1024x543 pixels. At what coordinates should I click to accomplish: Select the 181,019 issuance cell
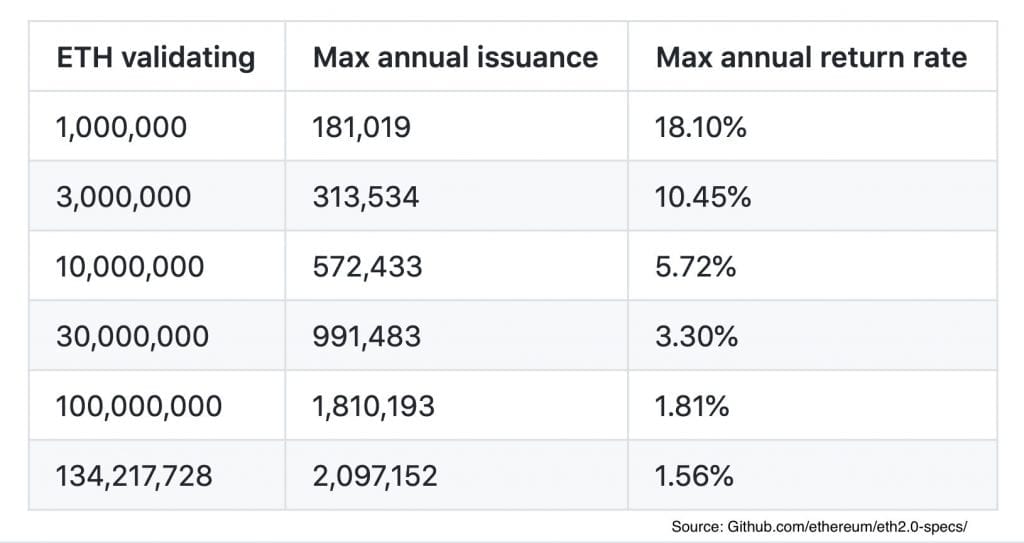coord(361,127)
